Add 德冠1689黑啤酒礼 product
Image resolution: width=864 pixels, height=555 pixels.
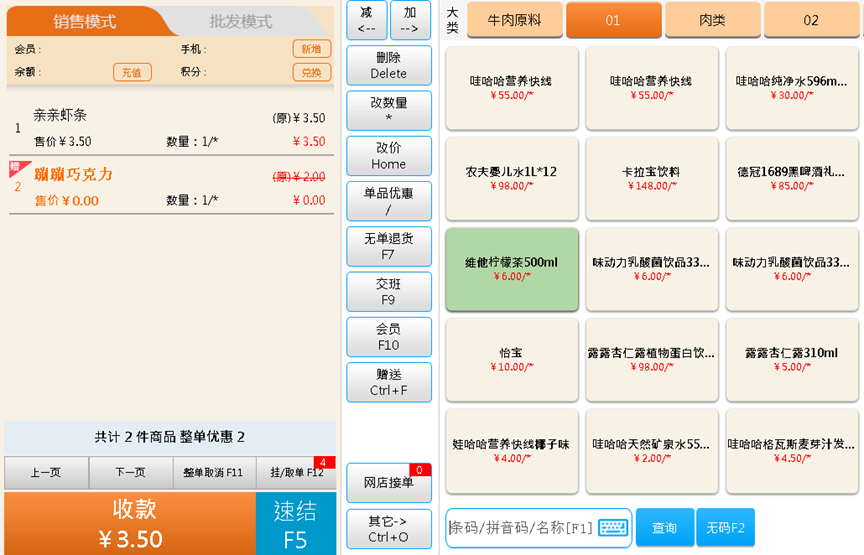(792, 179)
